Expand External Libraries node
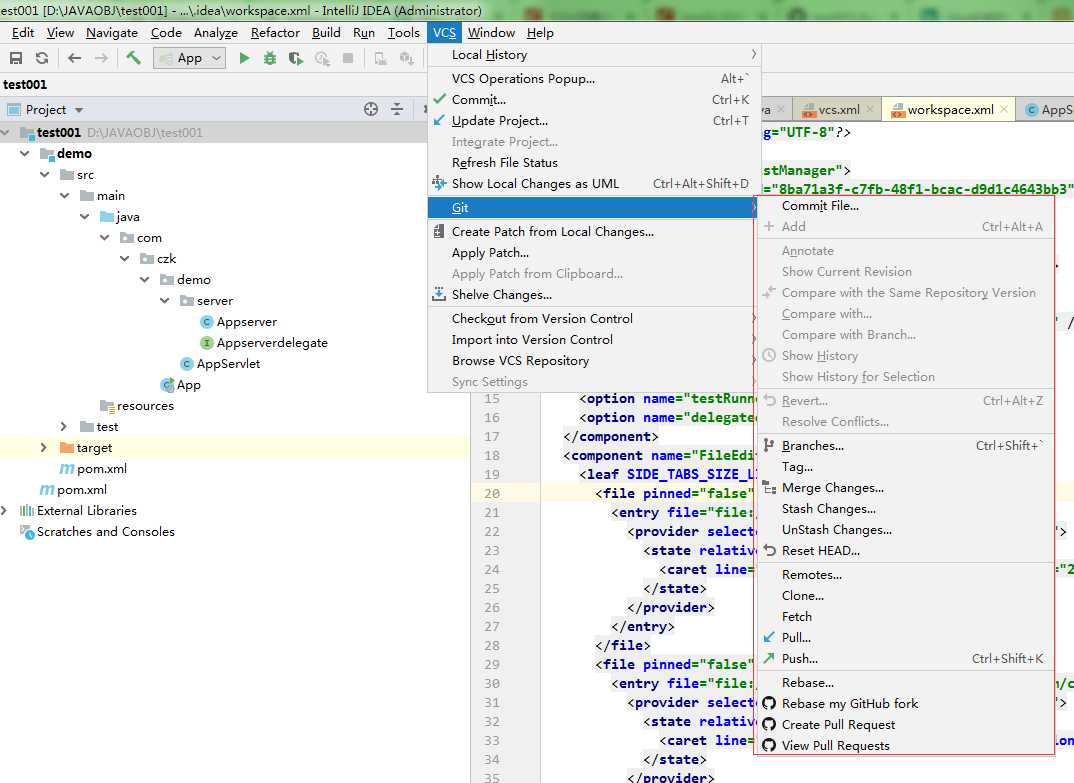The image size is (1074, 783). pyautogui.click(x=5, y=510)
